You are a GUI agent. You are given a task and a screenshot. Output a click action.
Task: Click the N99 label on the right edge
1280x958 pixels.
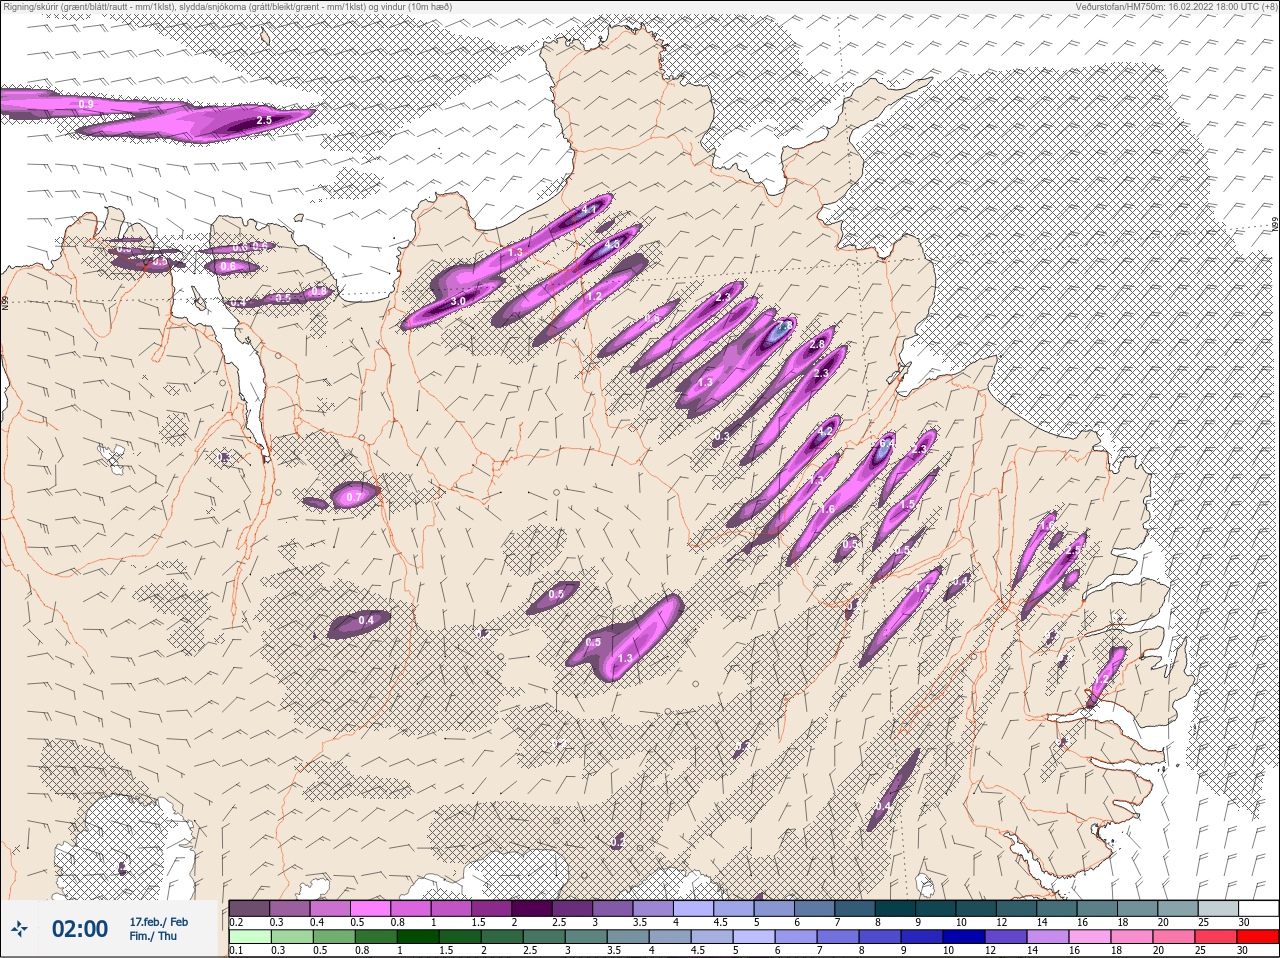coord(1275,224)
